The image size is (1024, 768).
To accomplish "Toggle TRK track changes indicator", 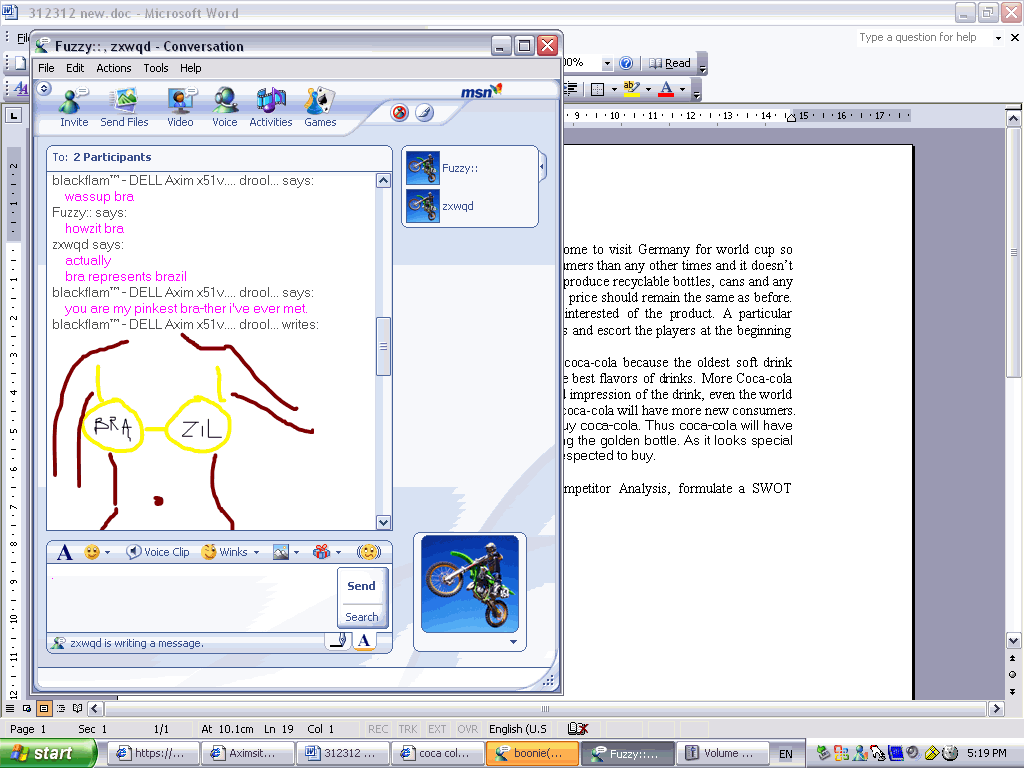I will pos(408,729).
